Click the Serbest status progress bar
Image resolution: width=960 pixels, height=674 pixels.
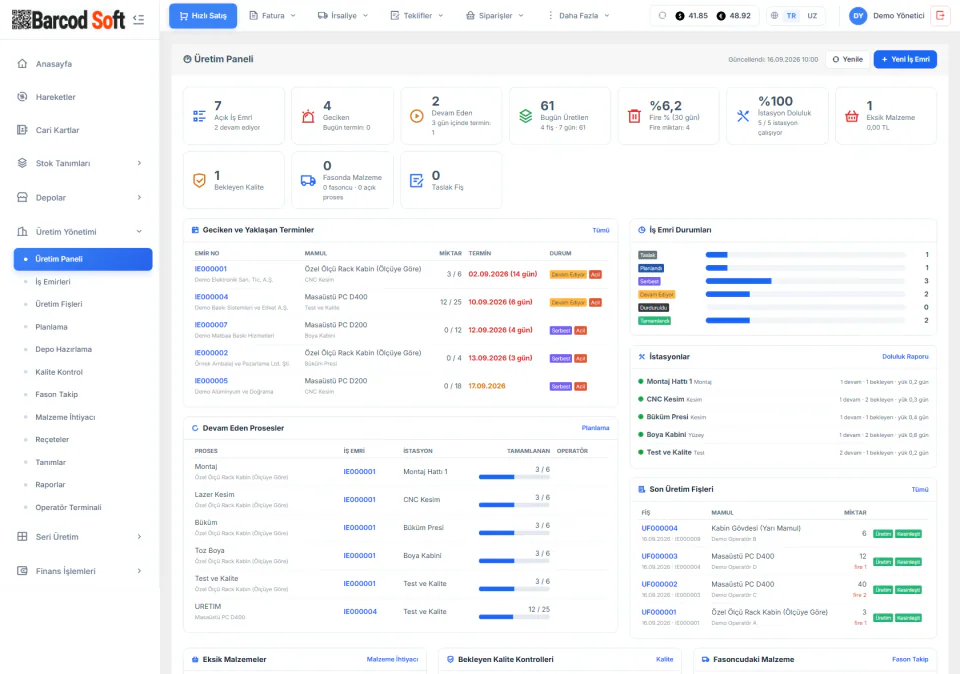click(x=805, y=281)
